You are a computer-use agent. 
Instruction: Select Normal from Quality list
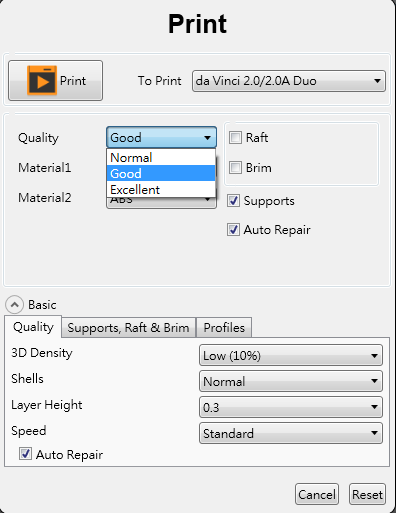[161, 157]
